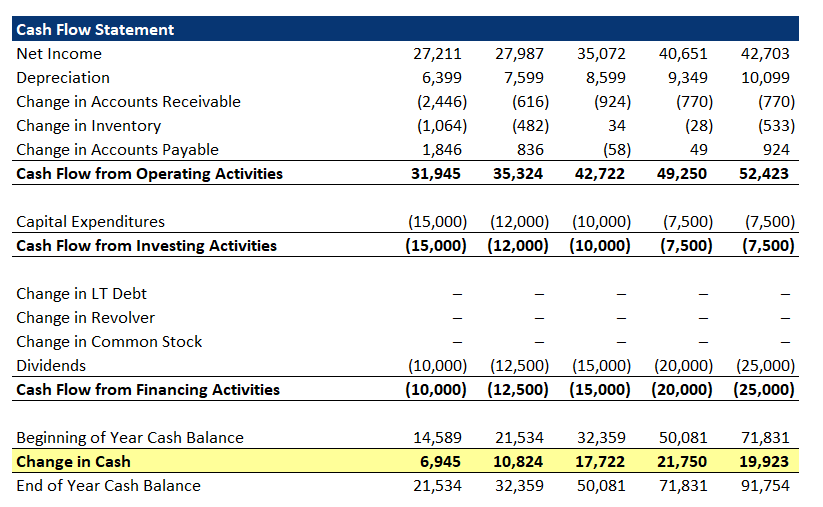Click Change in Accounts Receivable label
The width and height of the screenshot is (823, 507).
click(x=129, y=102)
